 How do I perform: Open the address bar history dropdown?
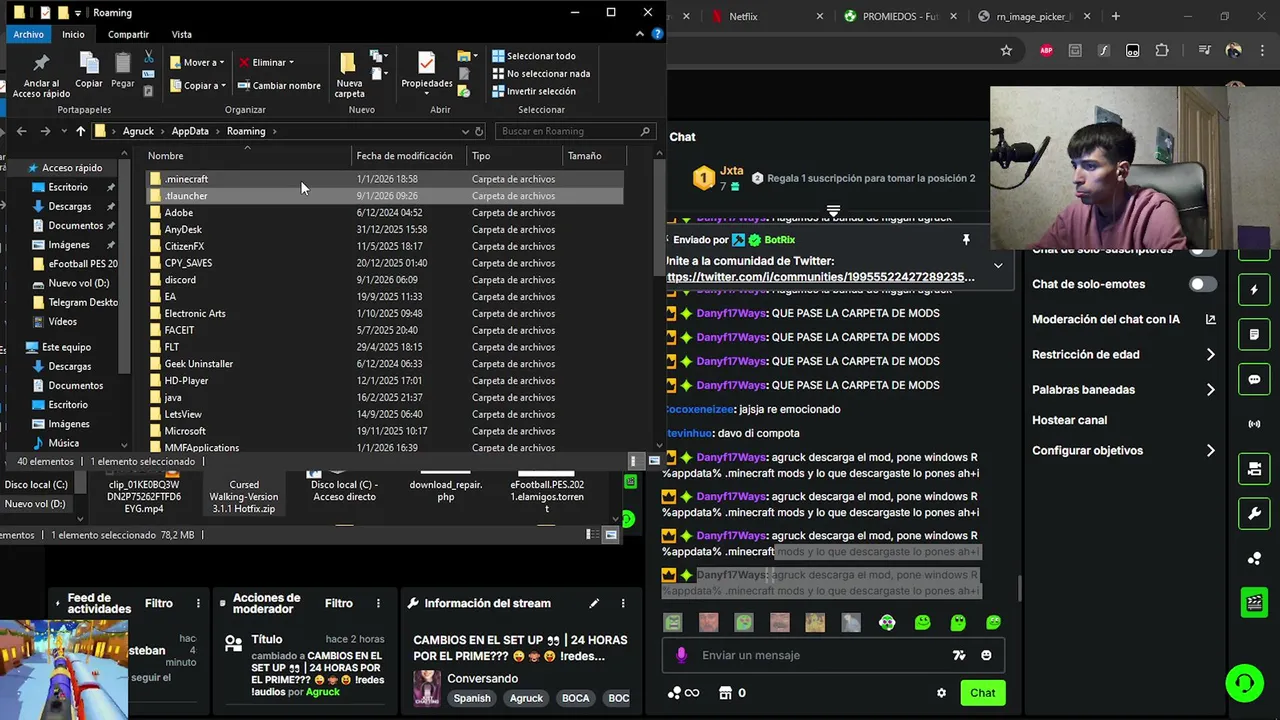coord(465,131)
